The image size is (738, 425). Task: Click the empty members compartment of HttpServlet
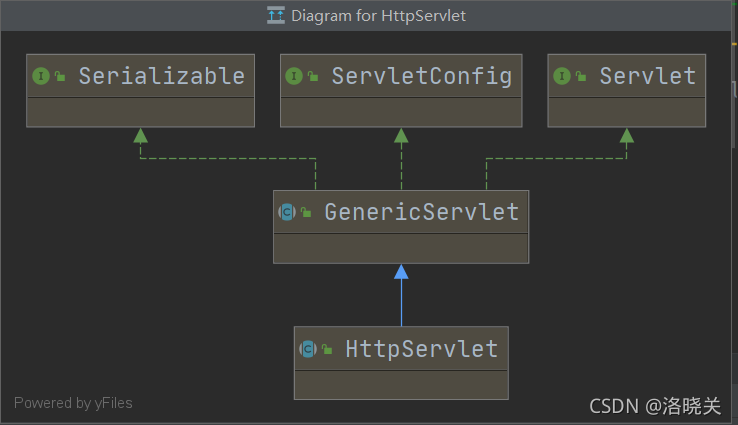pos(401,385)
